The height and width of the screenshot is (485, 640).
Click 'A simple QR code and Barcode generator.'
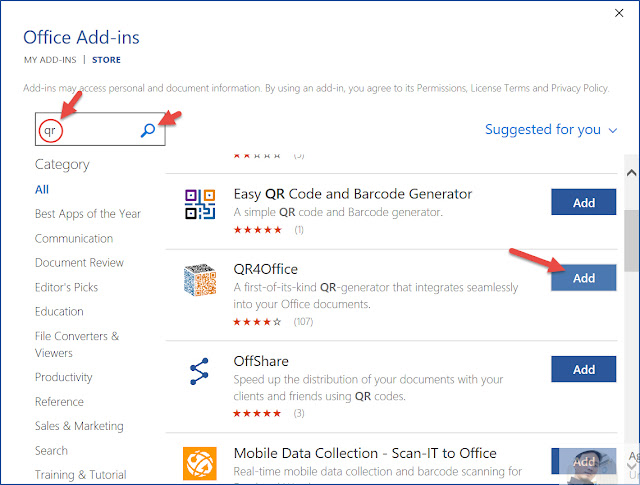tap(338, 212)
